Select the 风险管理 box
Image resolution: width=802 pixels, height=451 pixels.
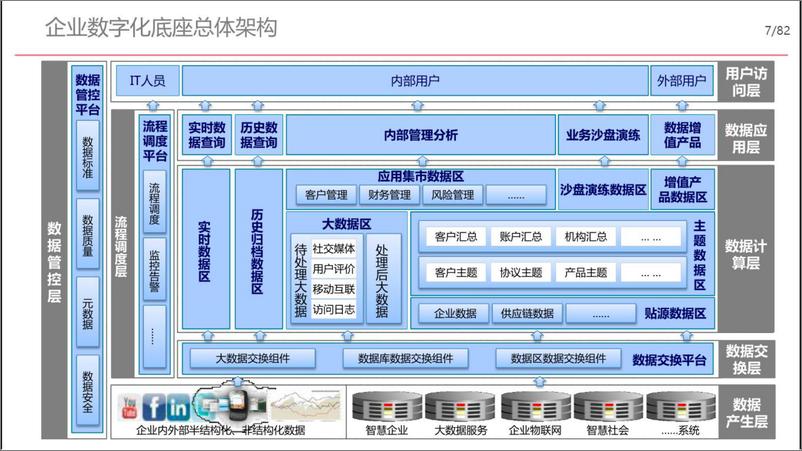pyautogui.click(x=453, y=195)
